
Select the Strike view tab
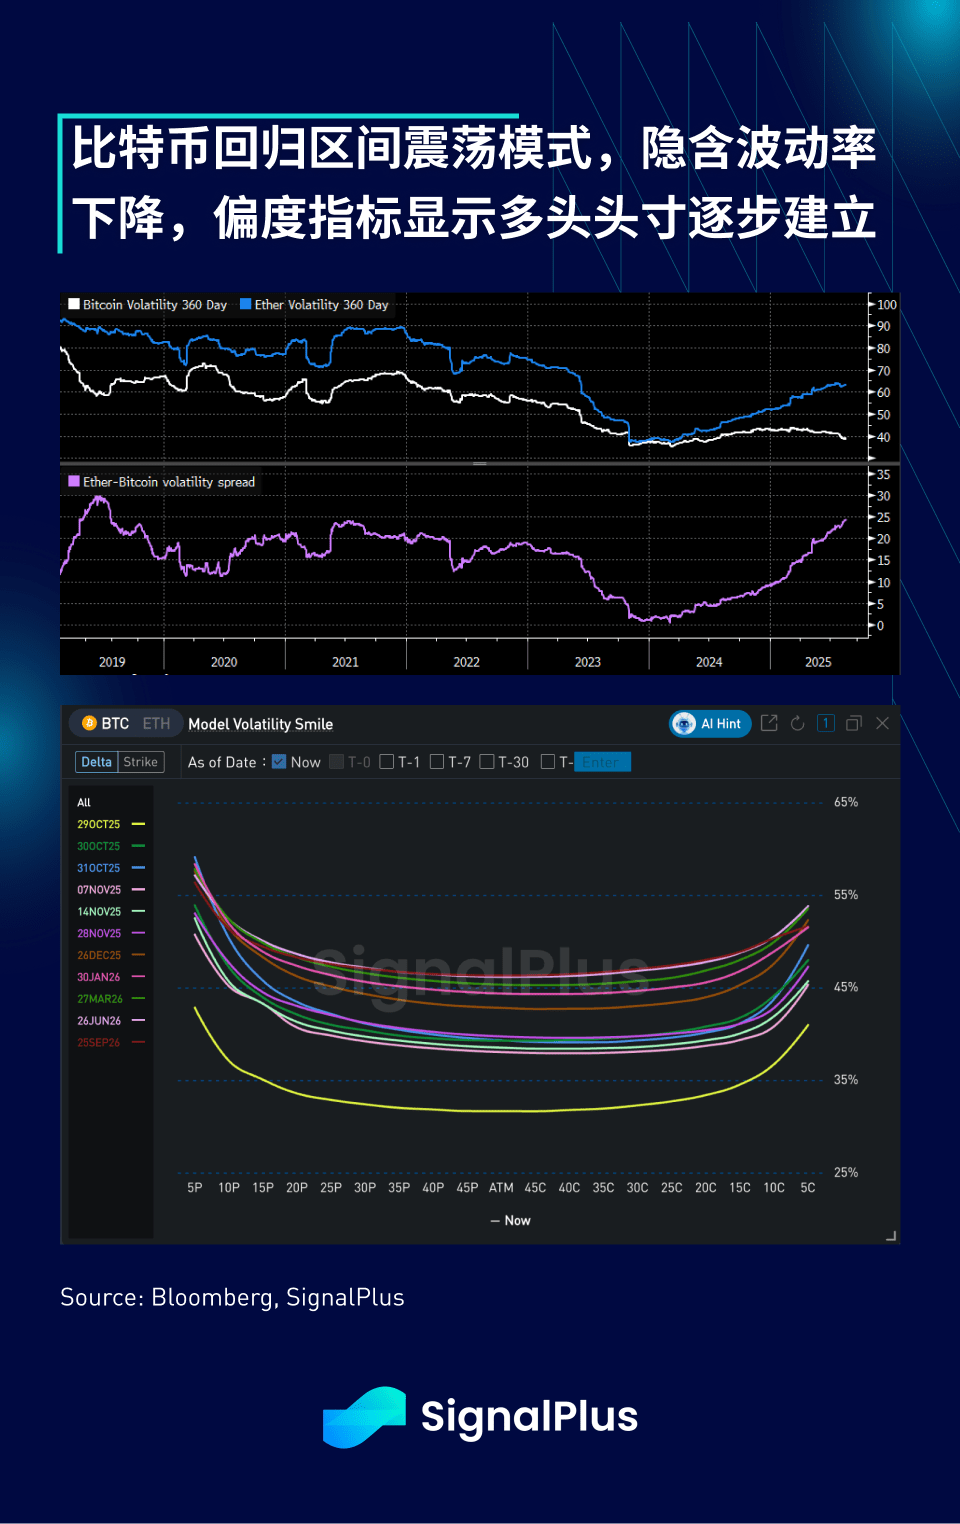140,762
